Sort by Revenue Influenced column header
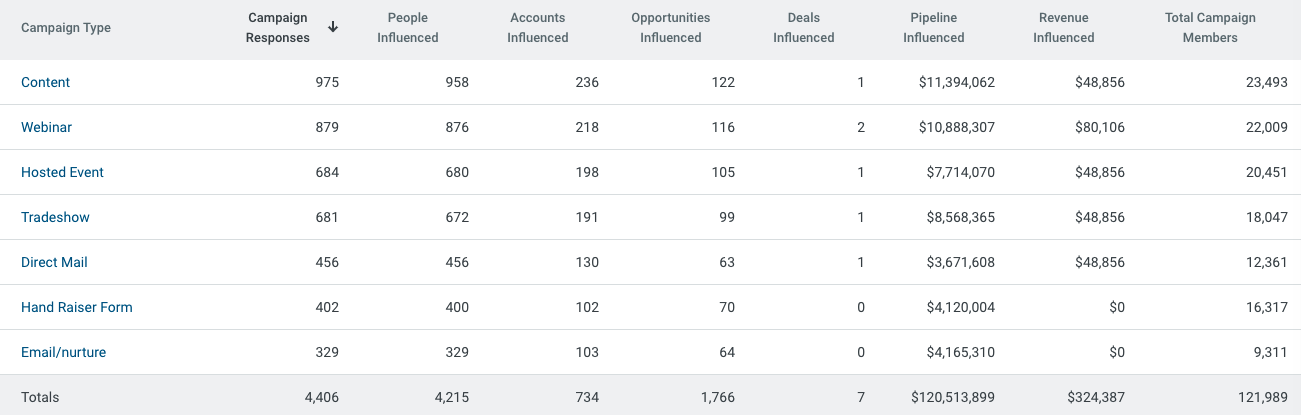The height and width of the screenshot is (415, 1301). tap(1064, 28)
